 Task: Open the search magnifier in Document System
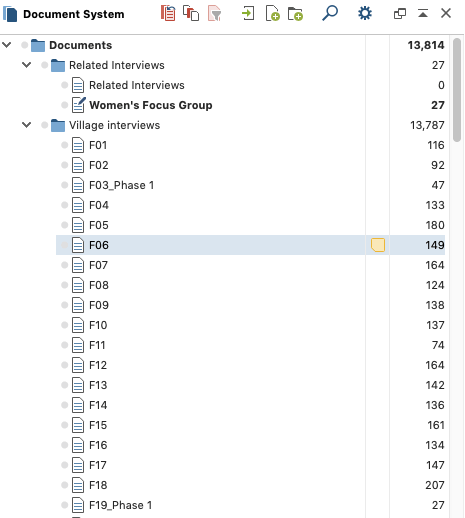pyautogui.click(x=330, y=13)
